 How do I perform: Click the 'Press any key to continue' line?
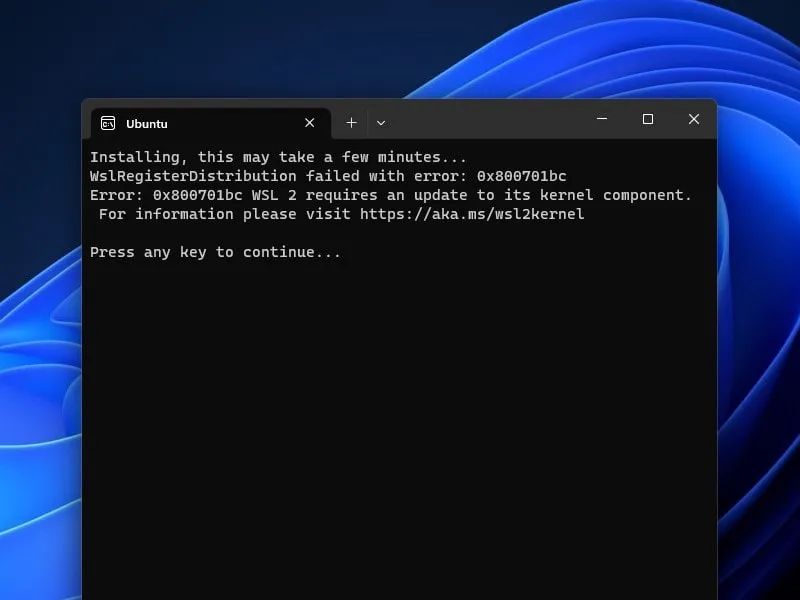pos(216,252)
